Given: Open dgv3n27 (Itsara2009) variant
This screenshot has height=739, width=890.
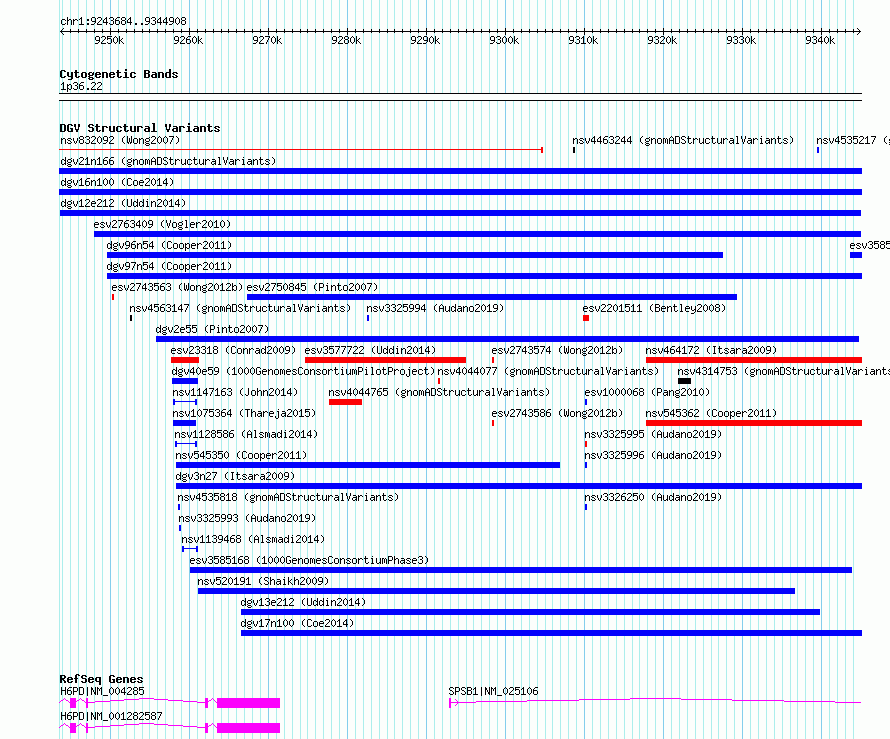Looking at the screenshot, I should click(x=236, y=476).
